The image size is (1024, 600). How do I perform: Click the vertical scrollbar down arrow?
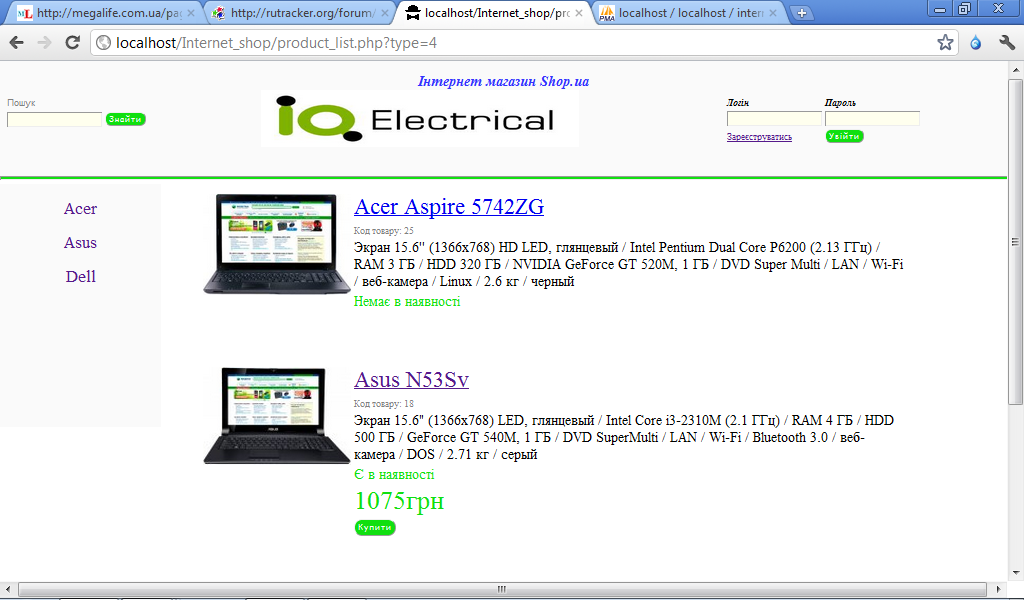(x=1016, y=573)
